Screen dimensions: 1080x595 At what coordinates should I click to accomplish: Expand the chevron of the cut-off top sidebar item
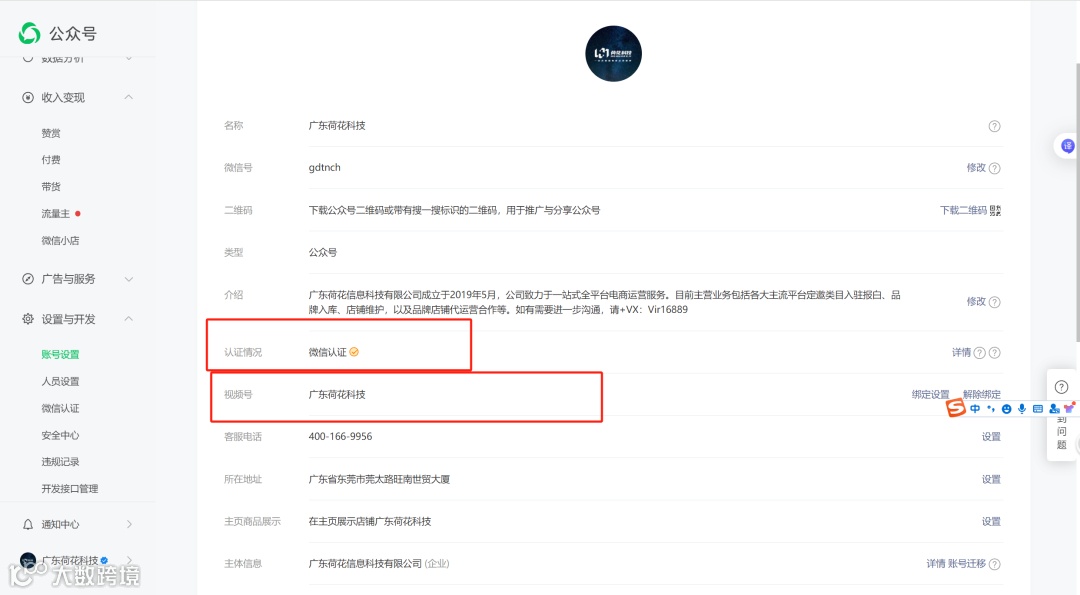pos(129,59)
